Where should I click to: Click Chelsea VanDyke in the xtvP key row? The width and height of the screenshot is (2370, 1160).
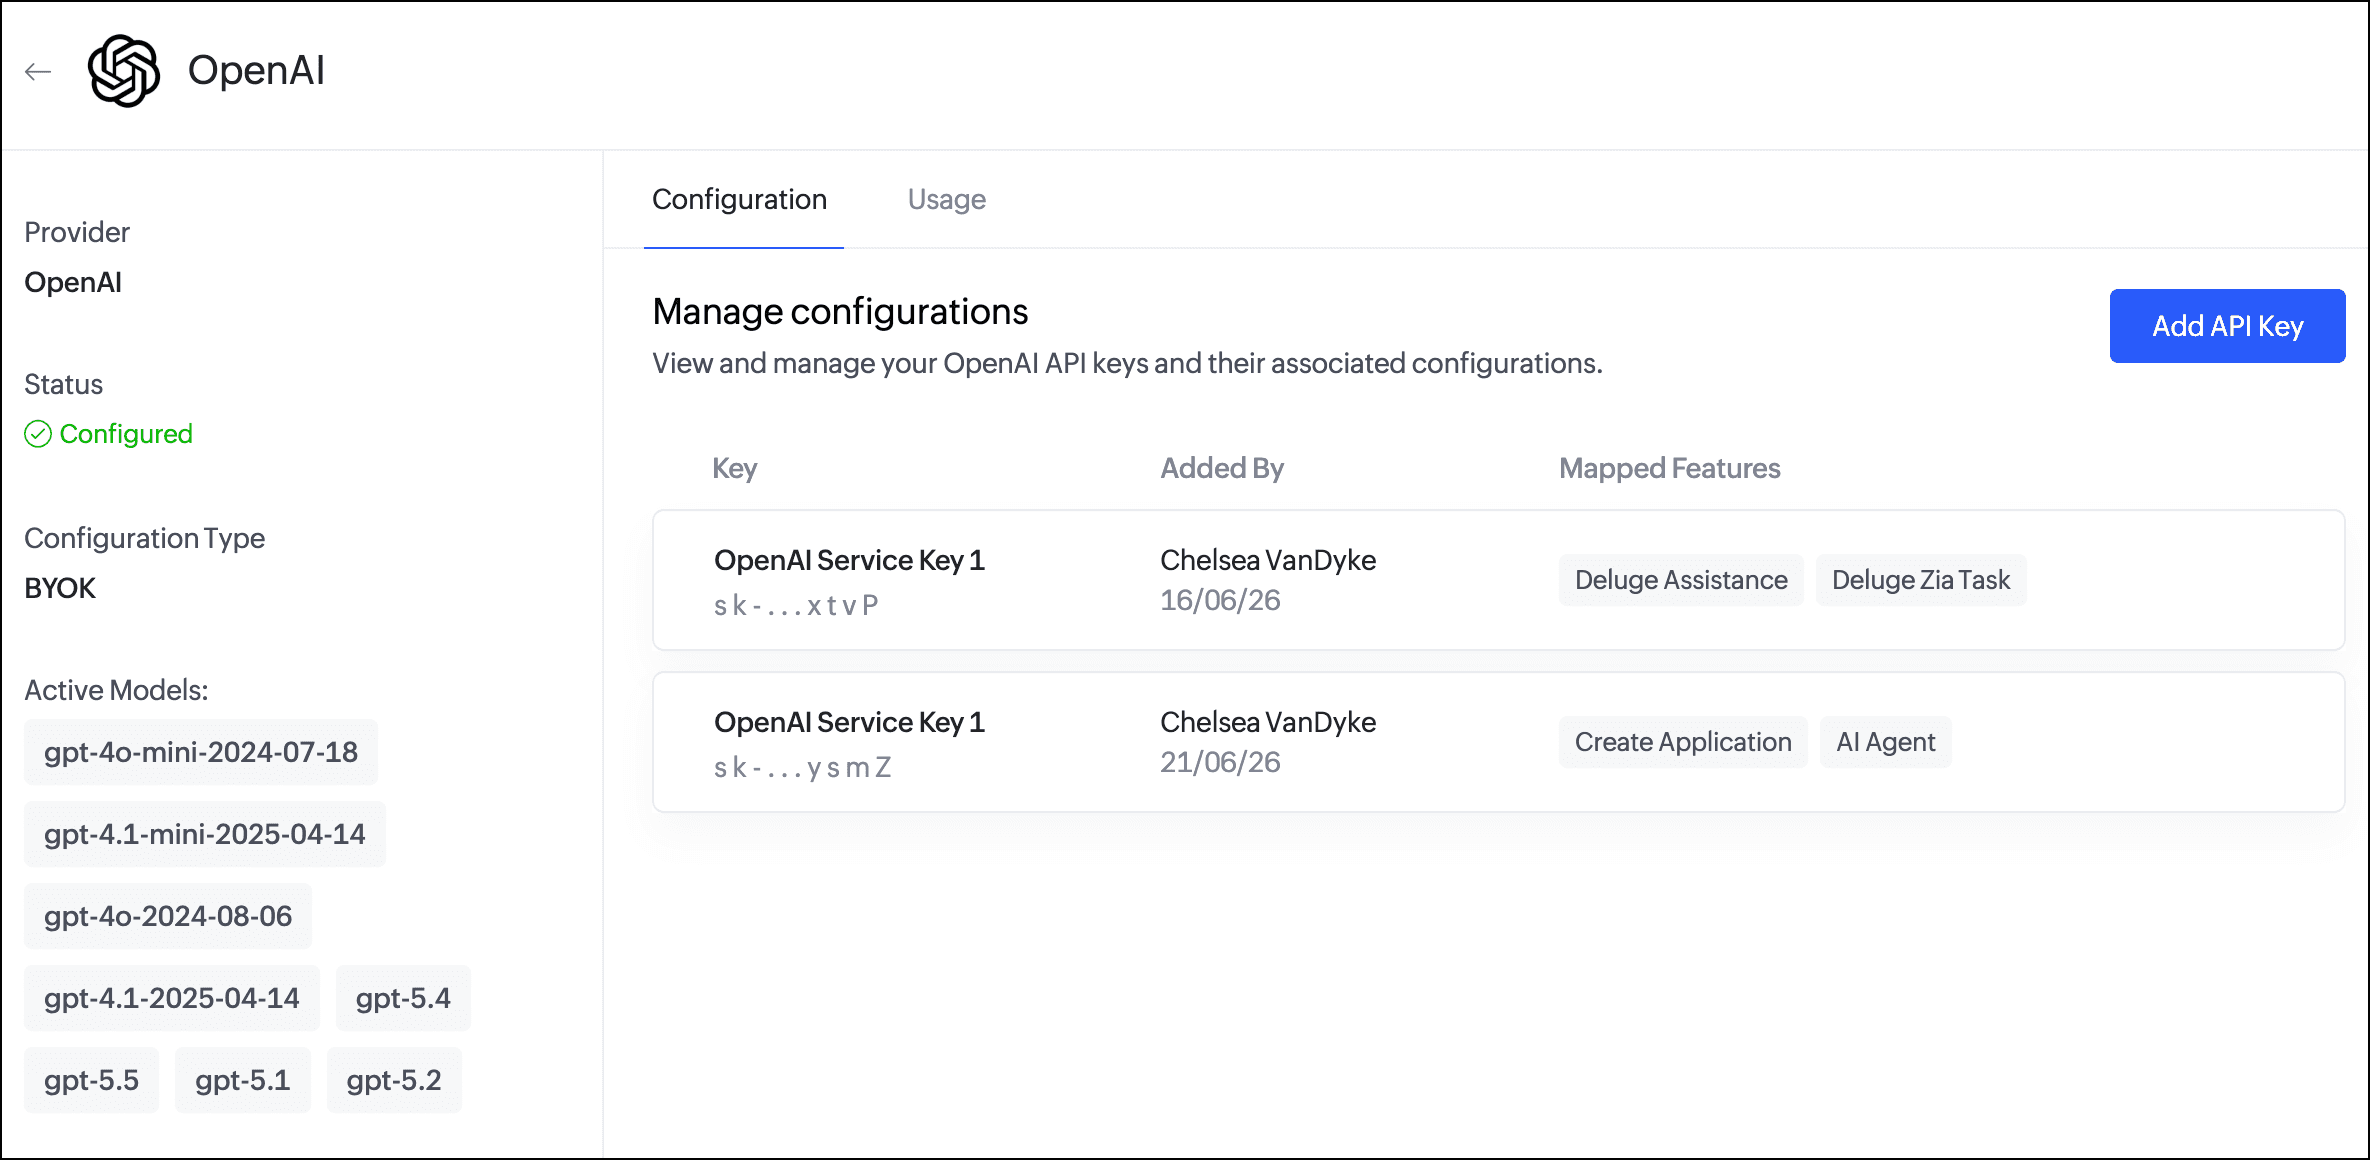1268,560
